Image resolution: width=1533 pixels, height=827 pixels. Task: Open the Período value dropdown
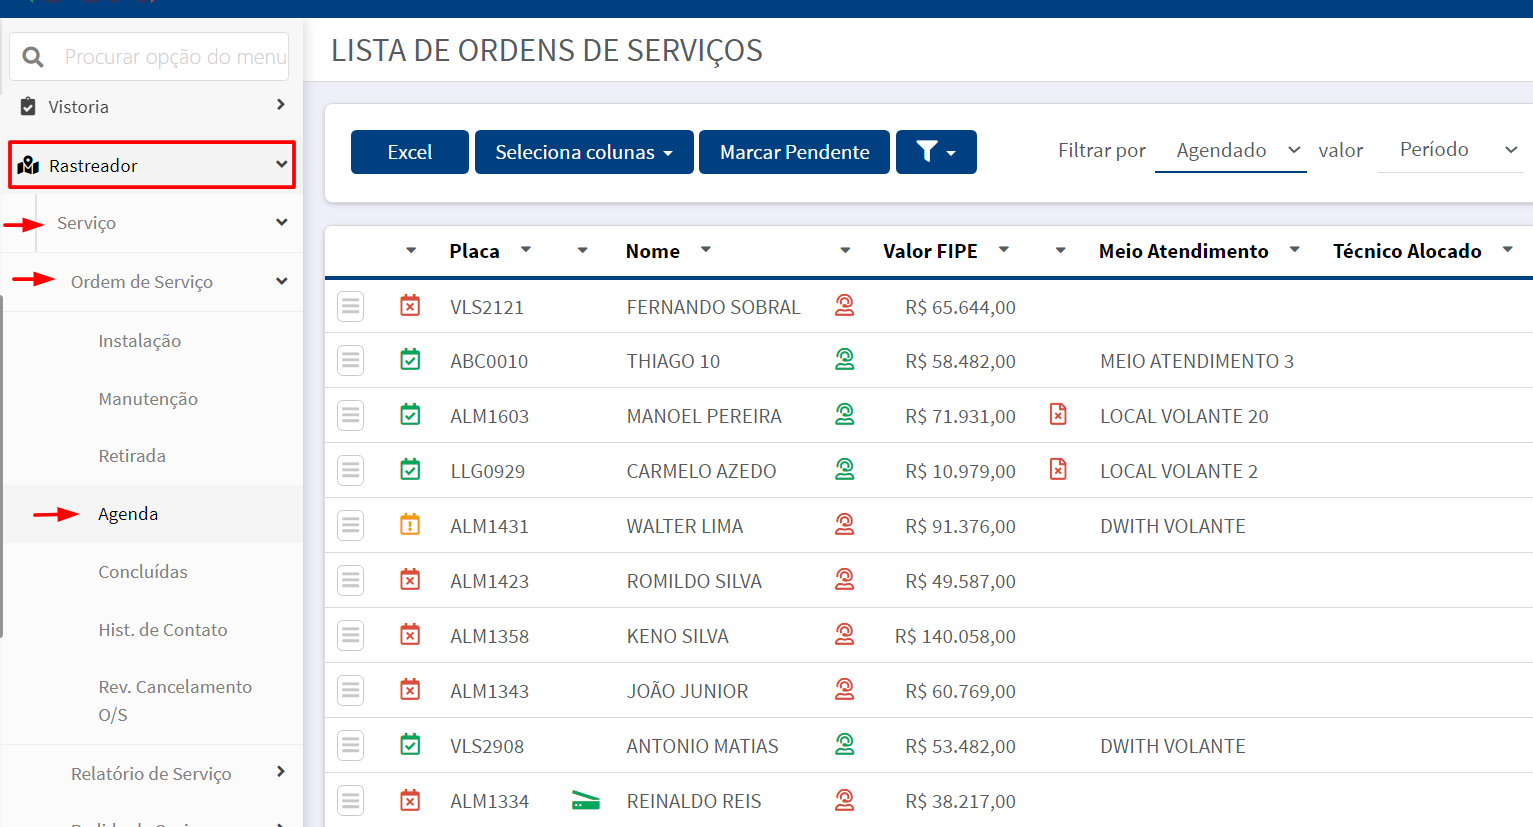(1451, 150)
